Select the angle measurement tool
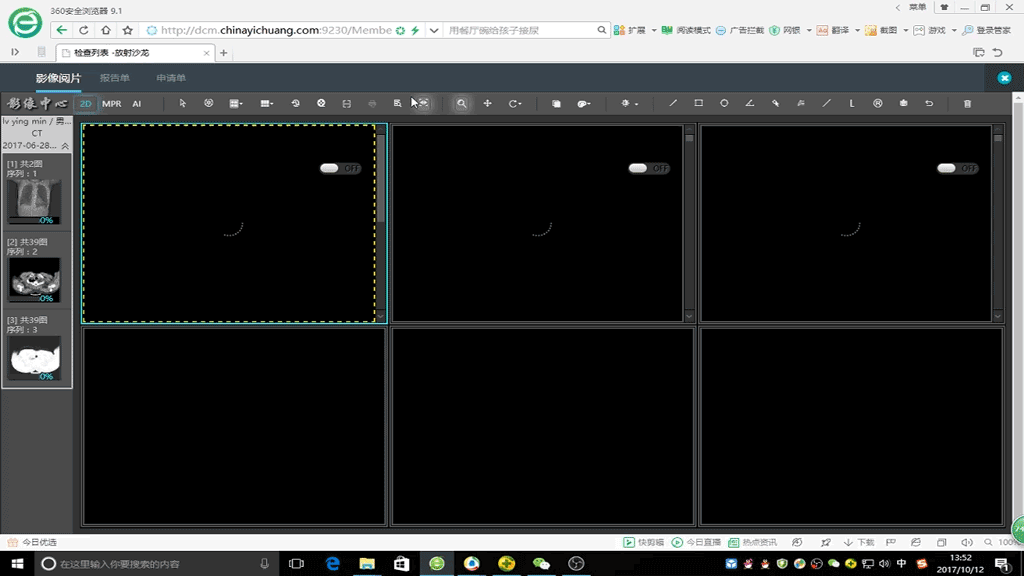Screen dimensions: 1024x576 [750, 103]
